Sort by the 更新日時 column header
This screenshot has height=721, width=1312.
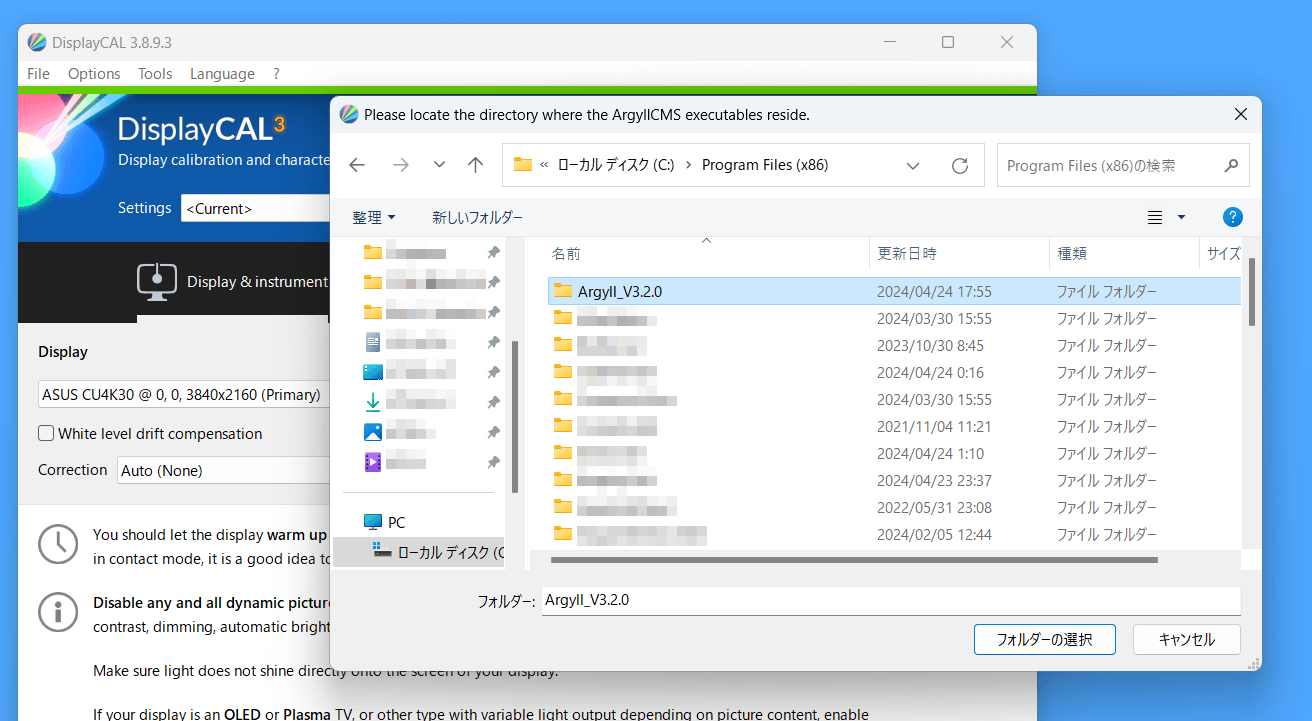(x=959, y=254)
